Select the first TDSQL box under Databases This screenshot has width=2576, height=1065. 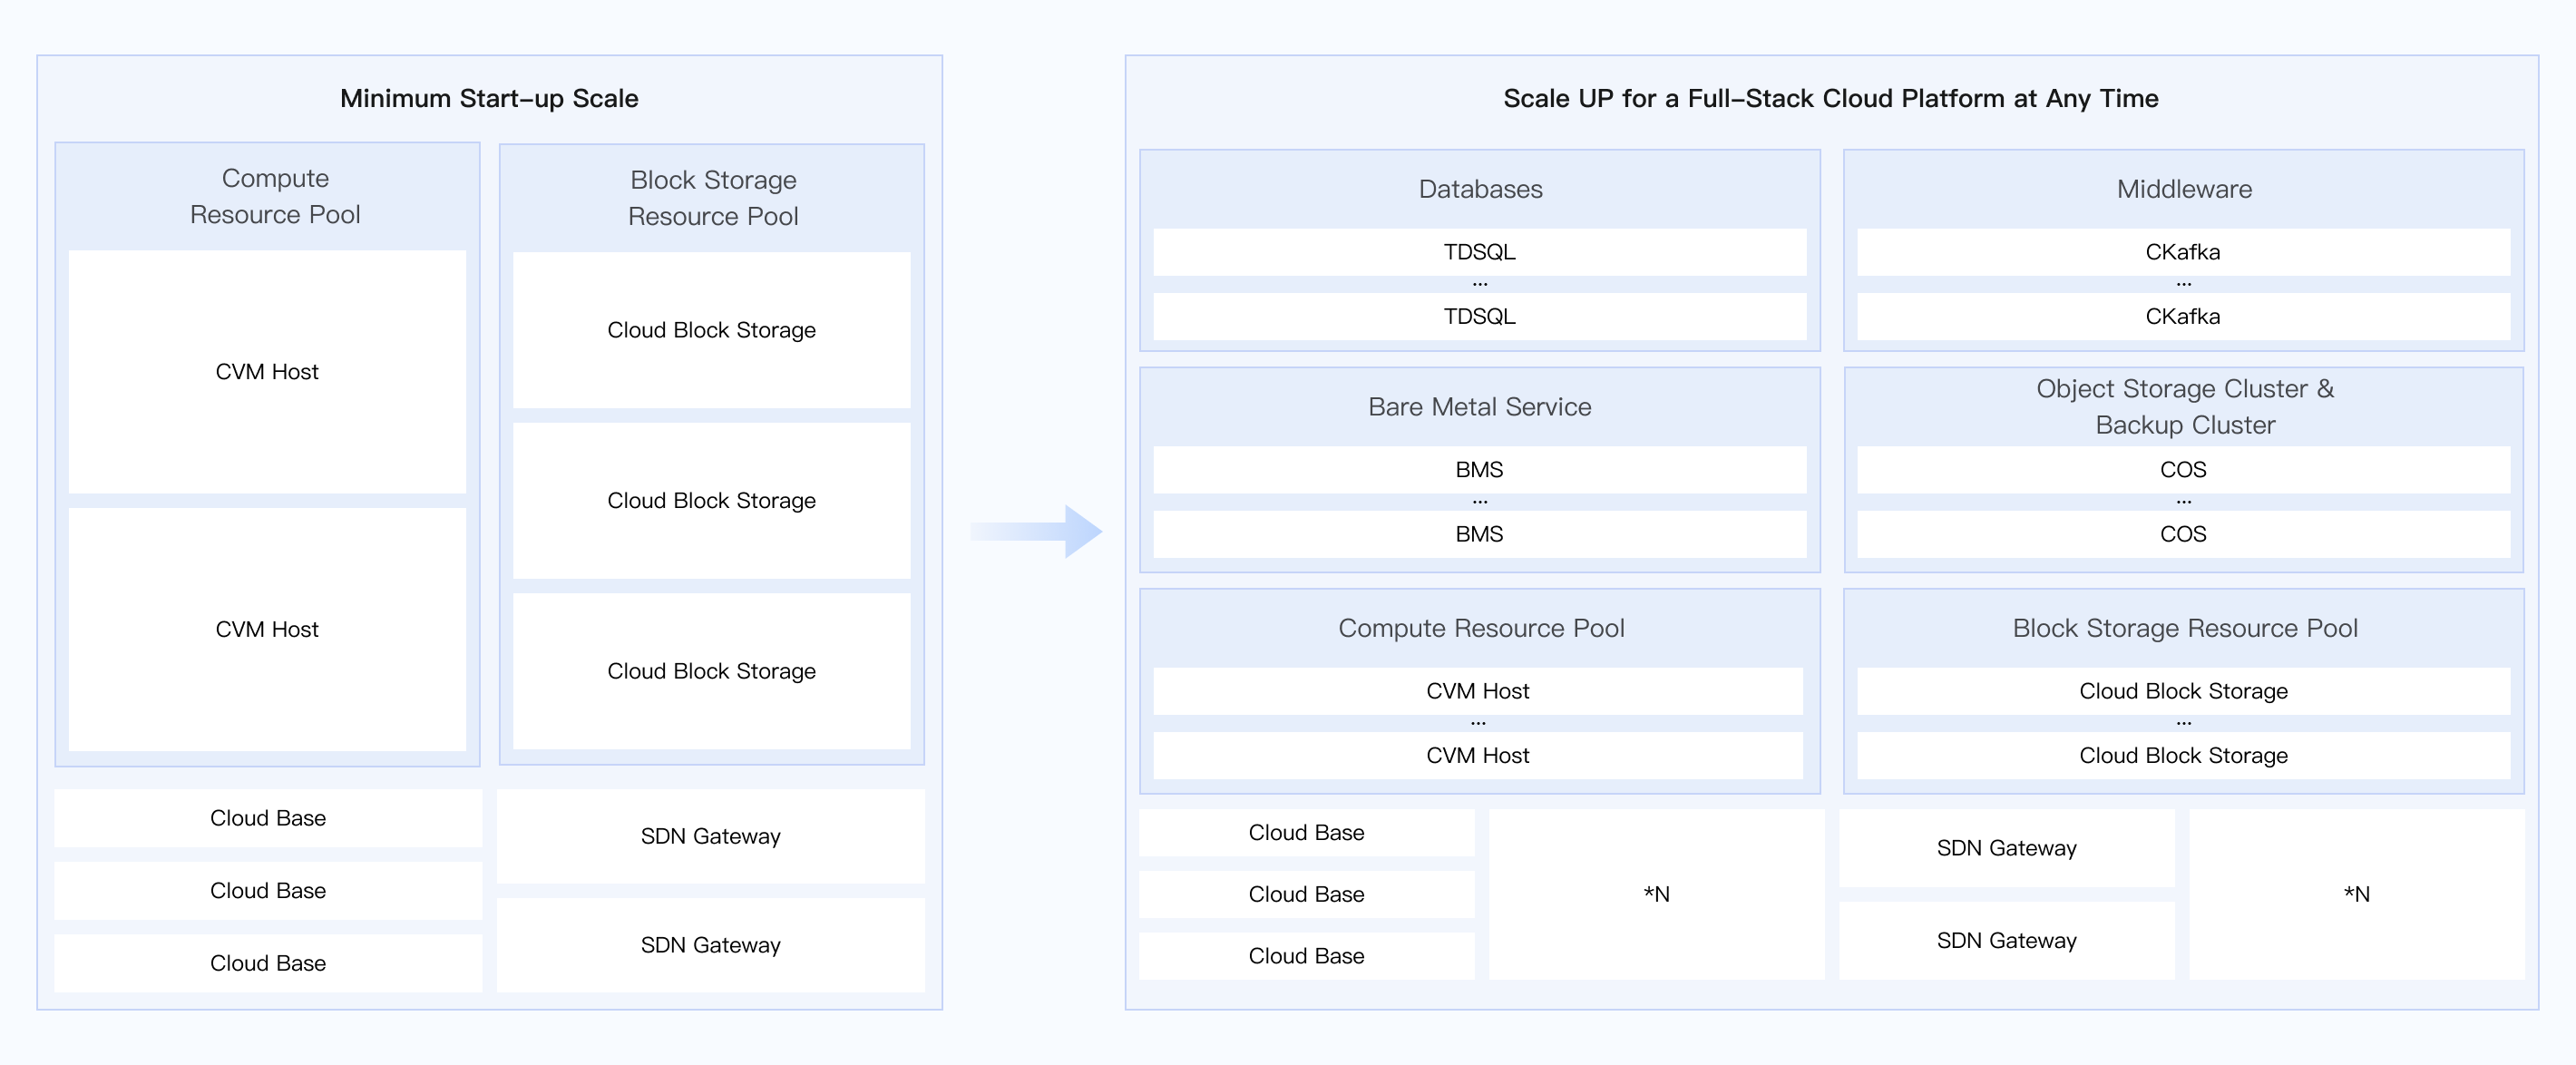[x=1480, y=252]
